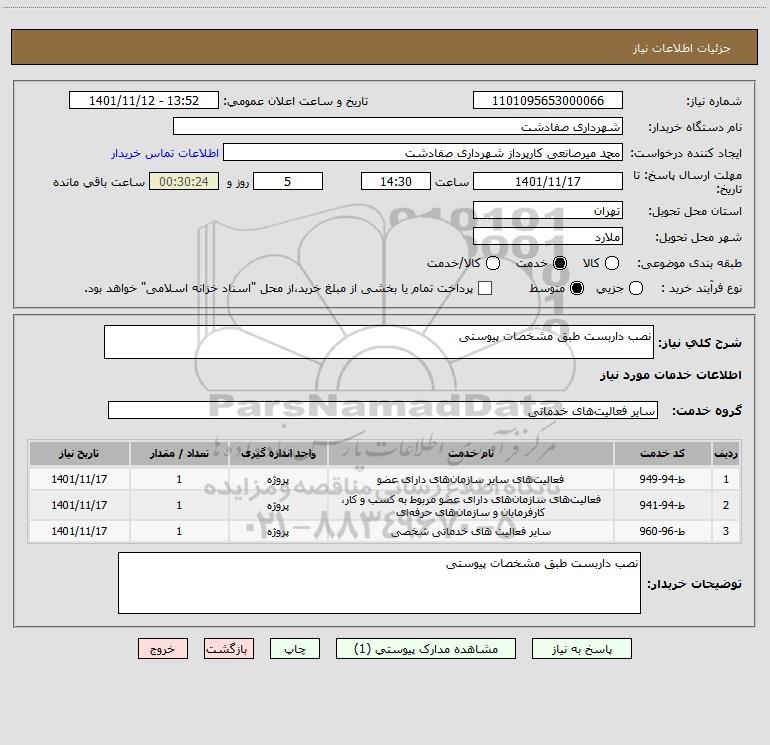
Task: Click the date 1401/11/17 in row 3
Action: coord(79,531)
